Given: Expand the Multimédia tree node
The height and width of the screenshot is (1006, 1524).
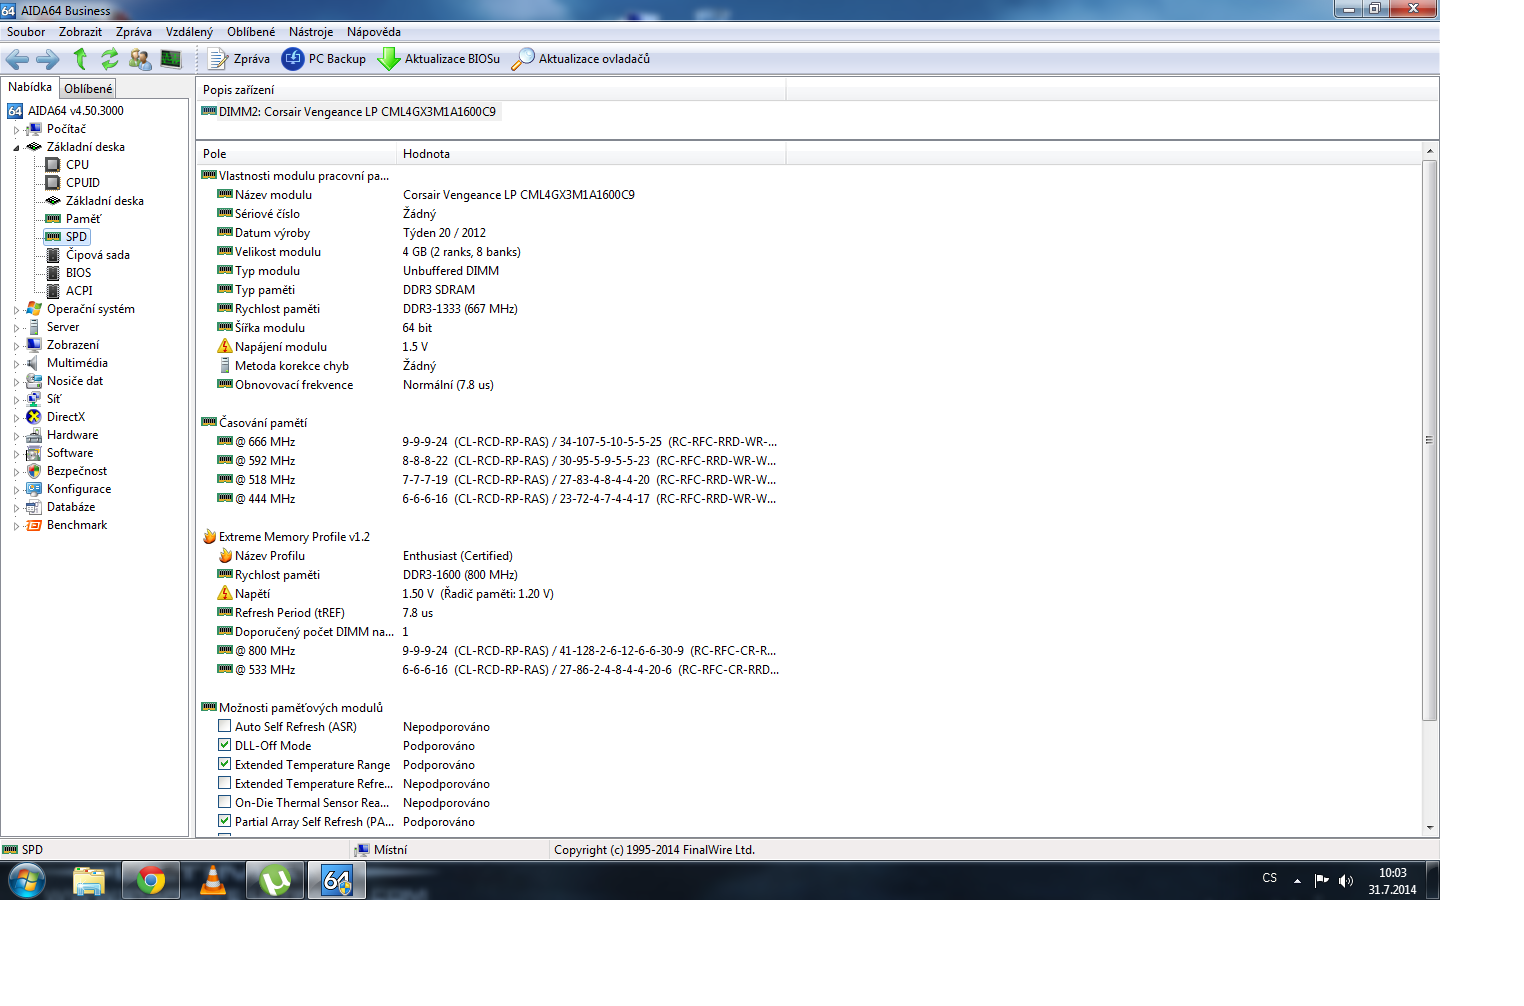Looking at the screenshot, I should coord(16,364).
